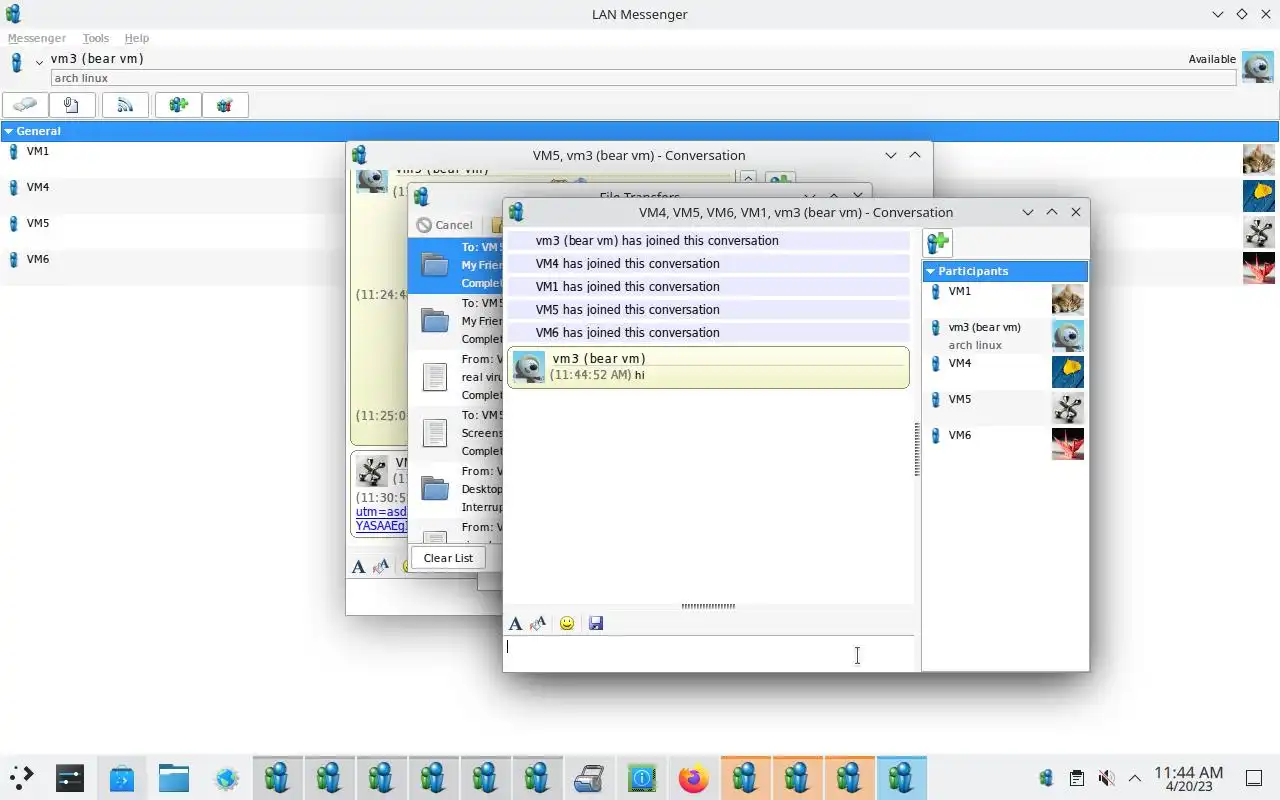
Task: Open the clipboard tray icon
Action: point(1076,778)
